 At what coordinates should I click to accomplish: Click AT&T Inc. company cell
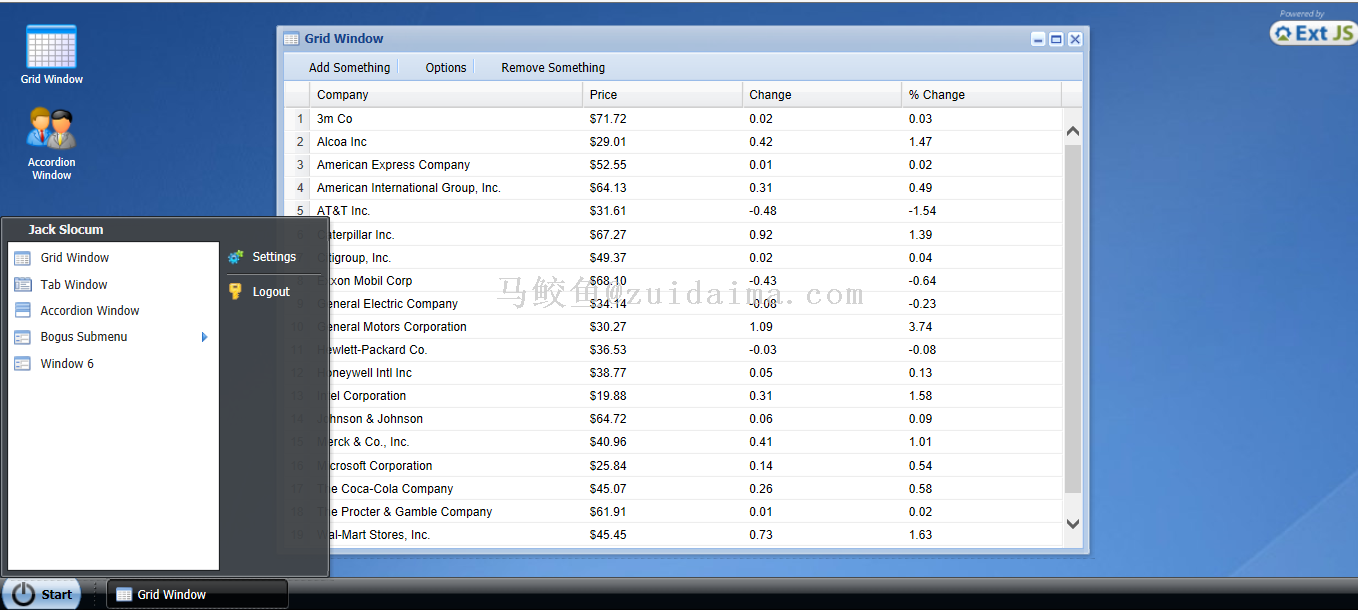coord(446,211)
